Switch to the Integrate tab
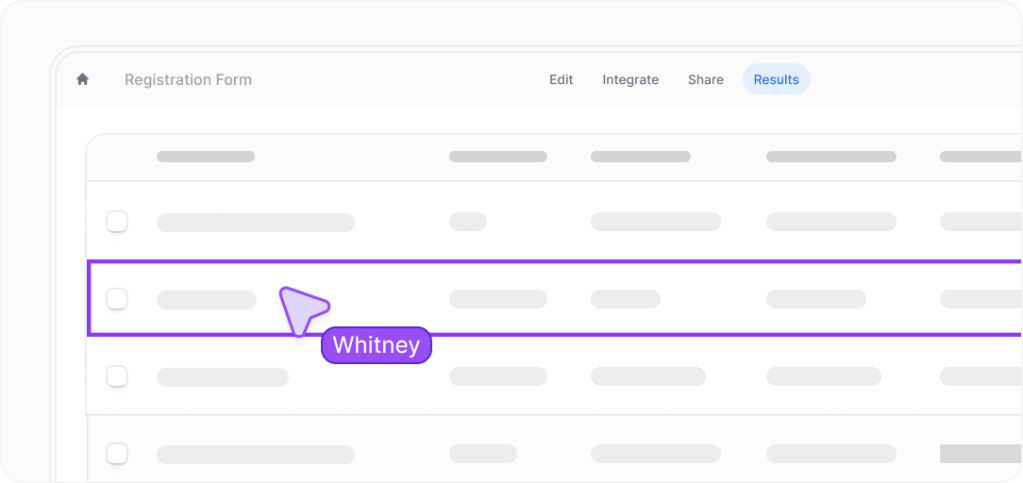 [630, 79]
